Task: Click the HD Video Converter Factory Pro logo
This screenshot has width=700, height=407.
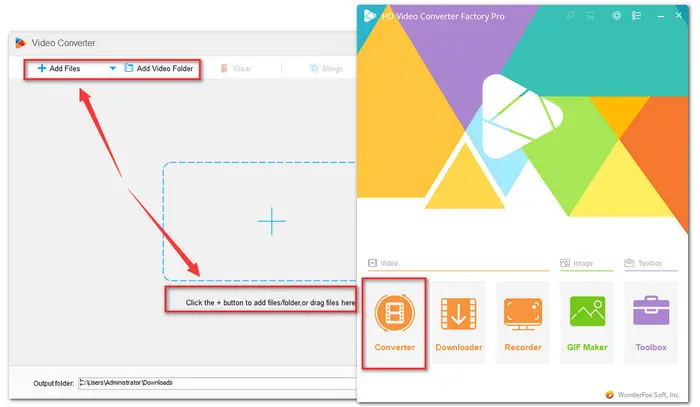Action: [369, 16]
